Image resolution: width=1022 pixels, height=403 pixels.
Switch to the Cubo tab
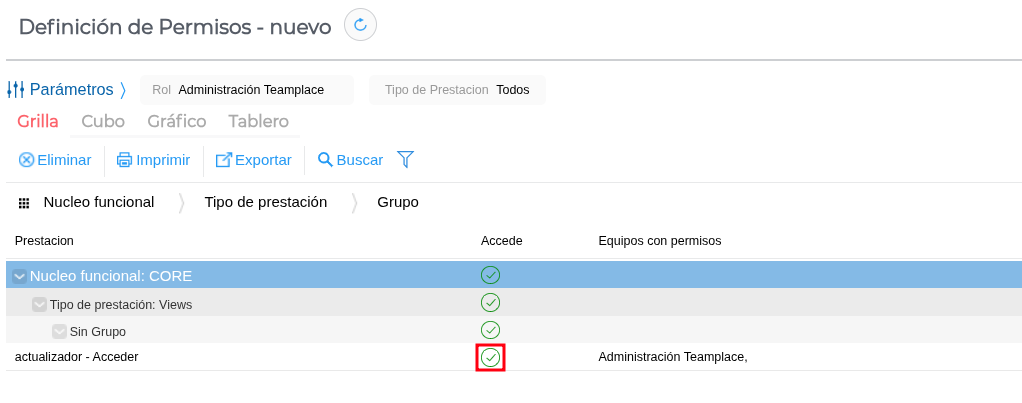click(x=103, y=122)
